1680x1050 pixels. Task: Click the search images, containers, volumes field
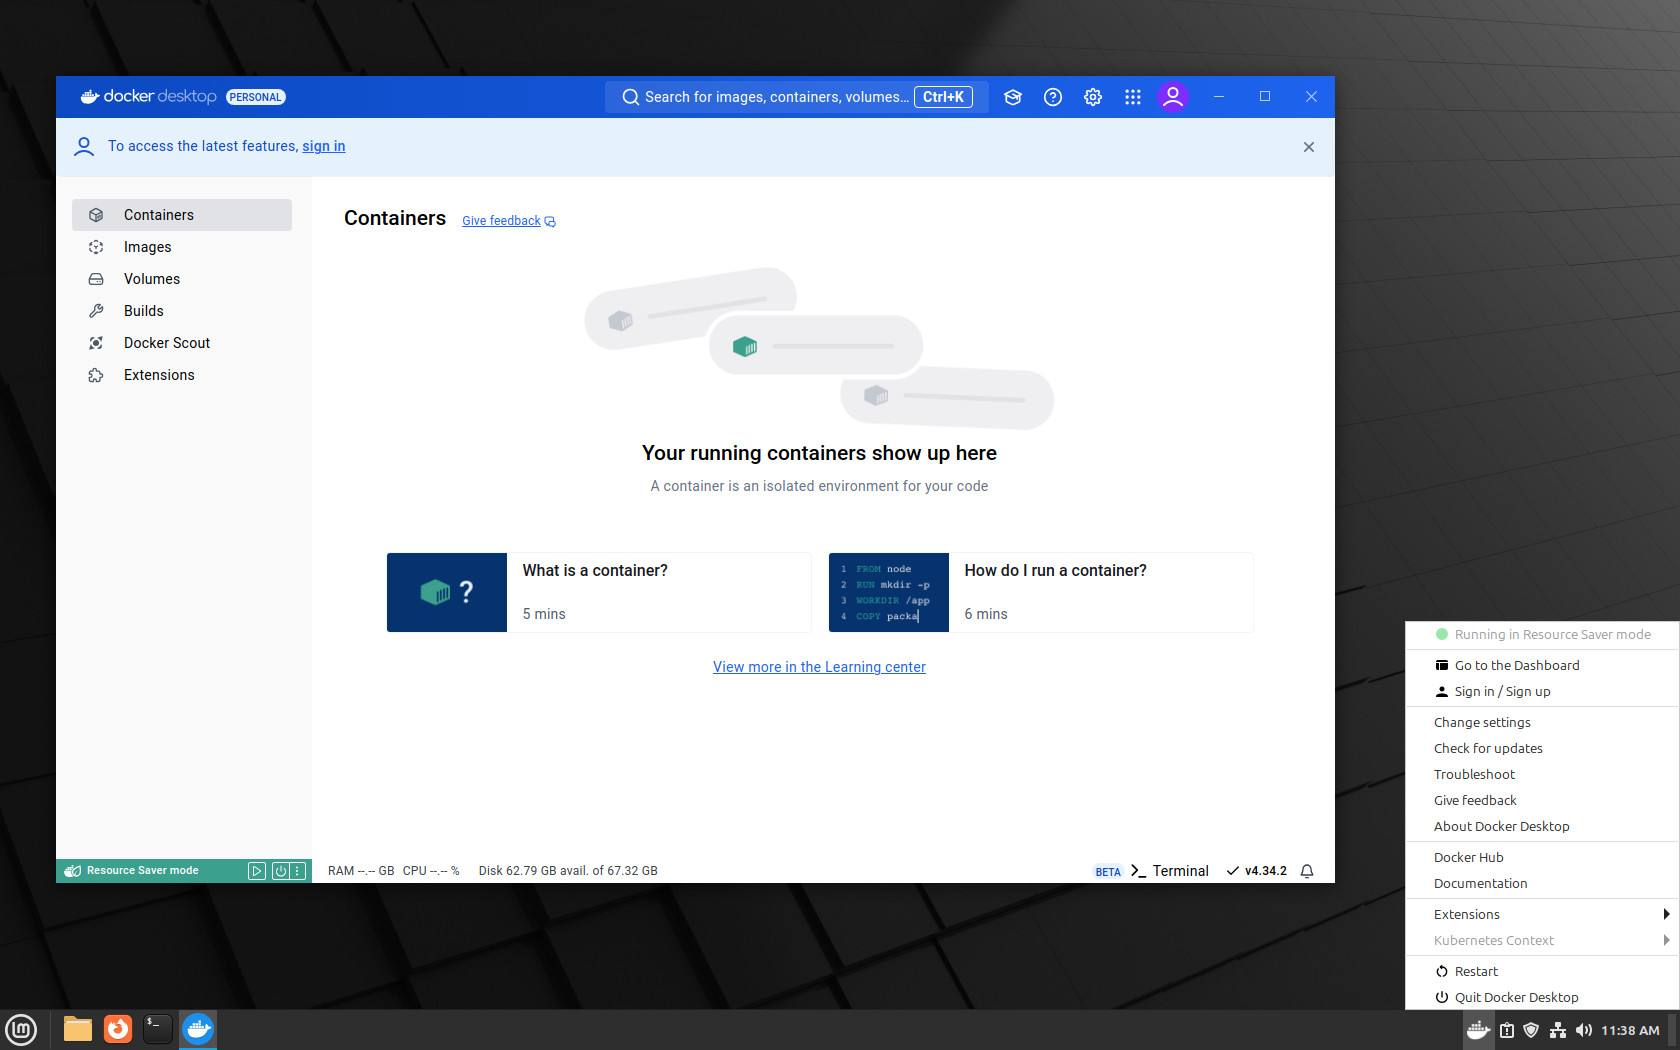coord(796,97)
